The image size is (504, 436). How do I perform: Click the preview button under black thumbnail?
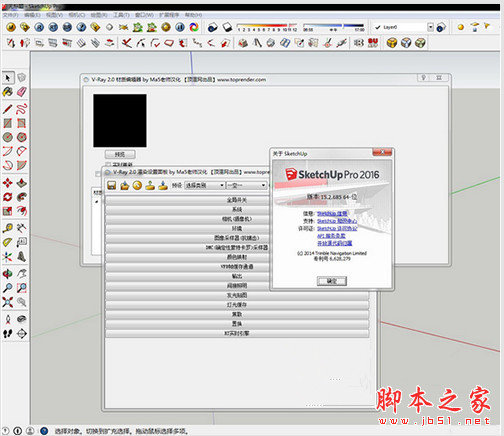120,154
